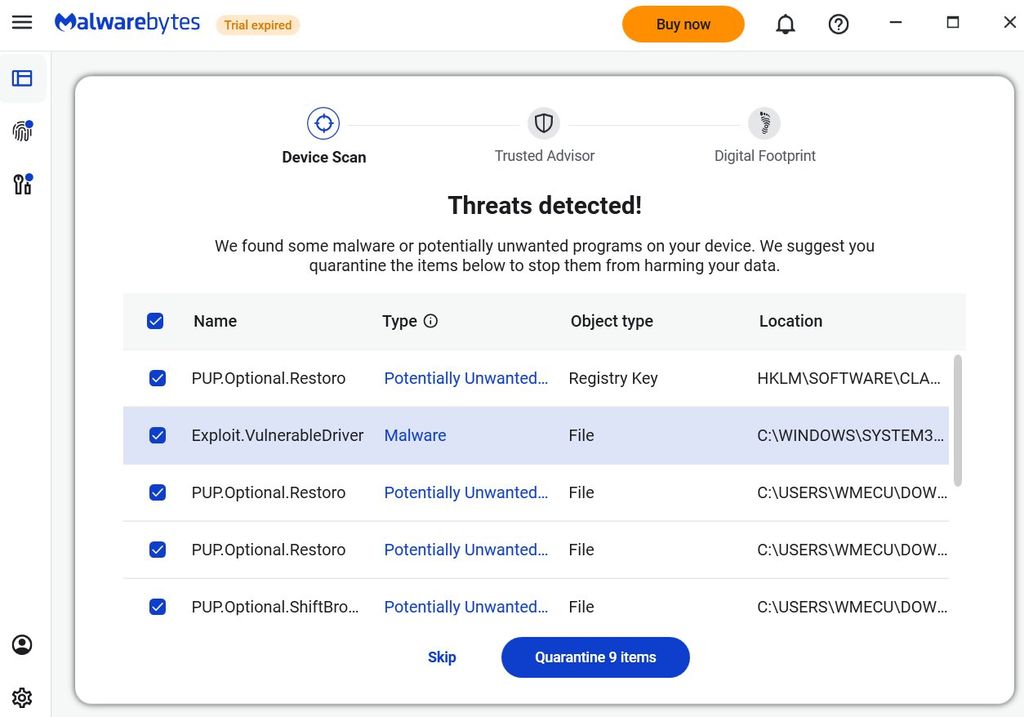1024x717 pixels.
Task: Click the Buy now button
Action: point(683,24)
